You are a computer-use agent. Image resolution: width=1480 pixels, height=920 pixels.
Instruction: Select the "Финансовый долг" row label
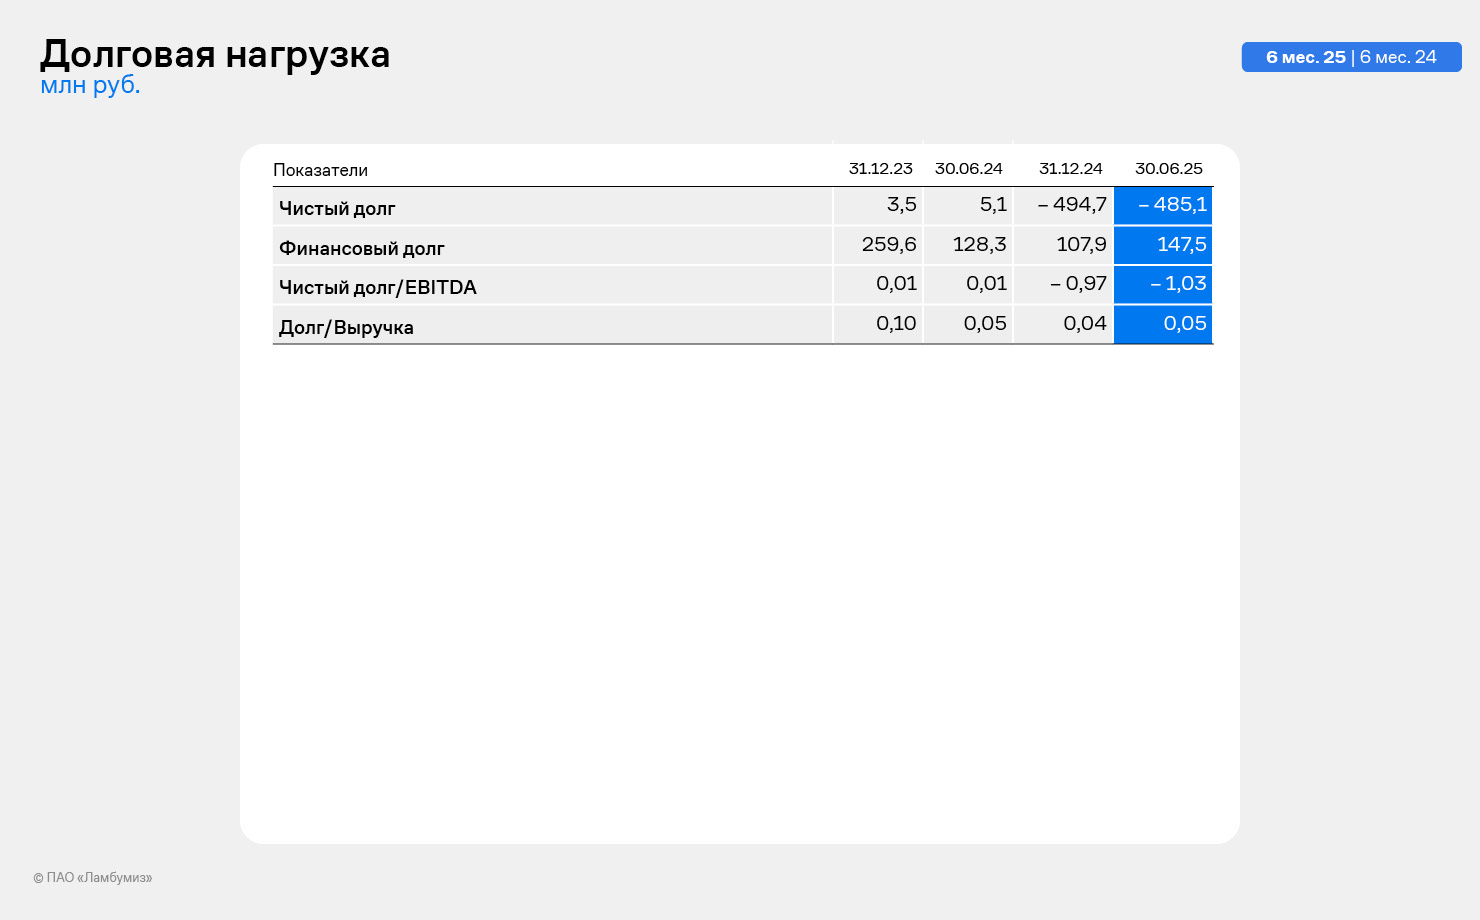click(361, 249)
